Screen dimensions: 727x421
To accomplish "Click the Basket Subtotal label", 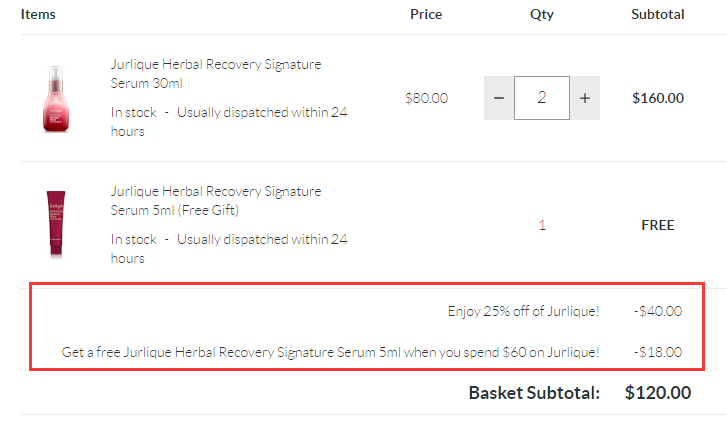I will pos(534,393).
